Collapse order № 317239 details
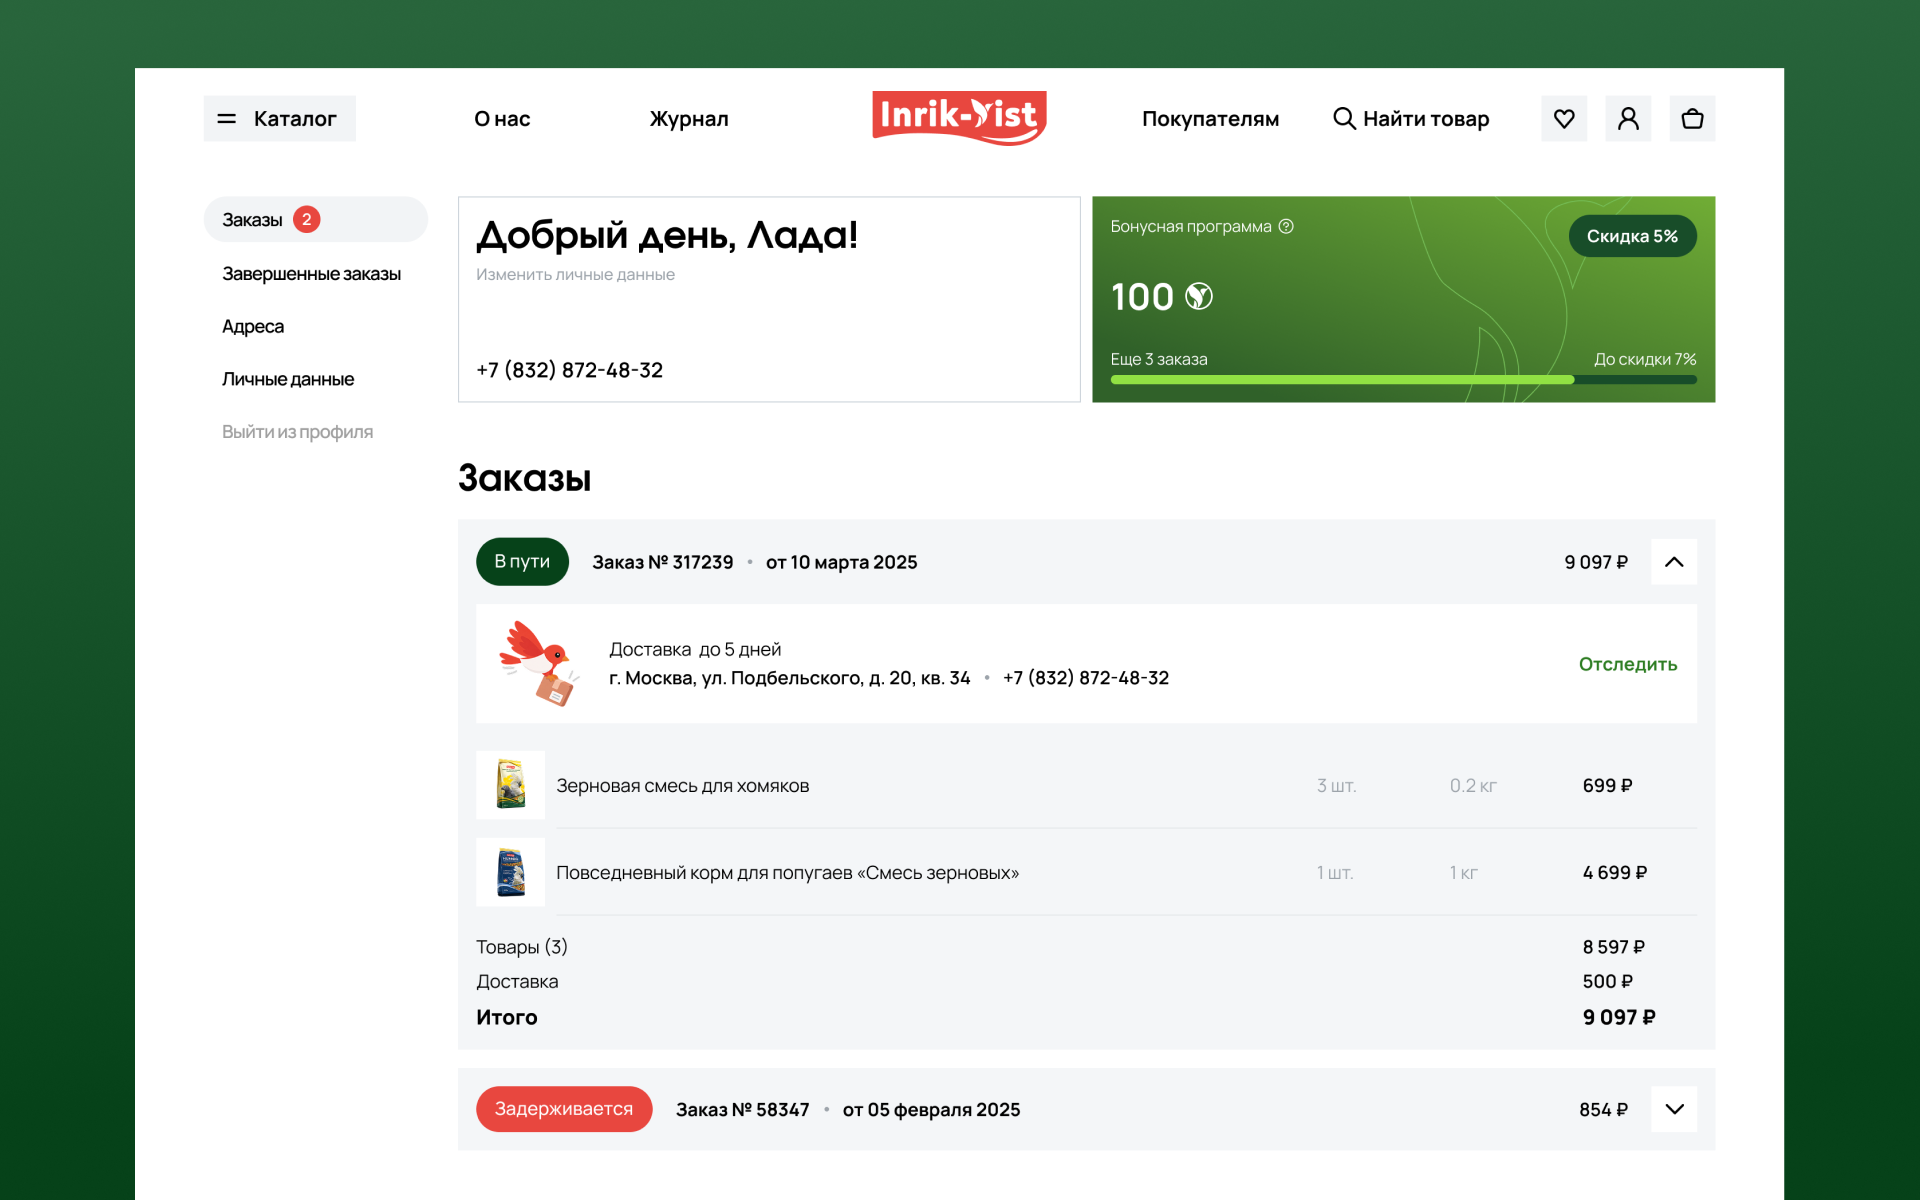Viewport: 1920px width, 1200px height. [1673, 562]
